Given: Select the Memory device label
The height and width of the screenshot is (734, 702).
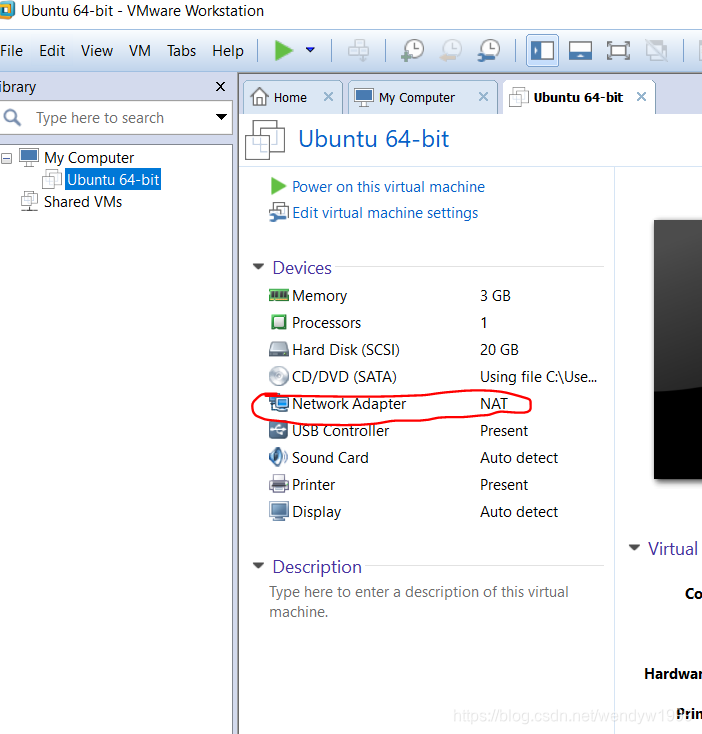Looking at the screenshot, I should 320,296.
